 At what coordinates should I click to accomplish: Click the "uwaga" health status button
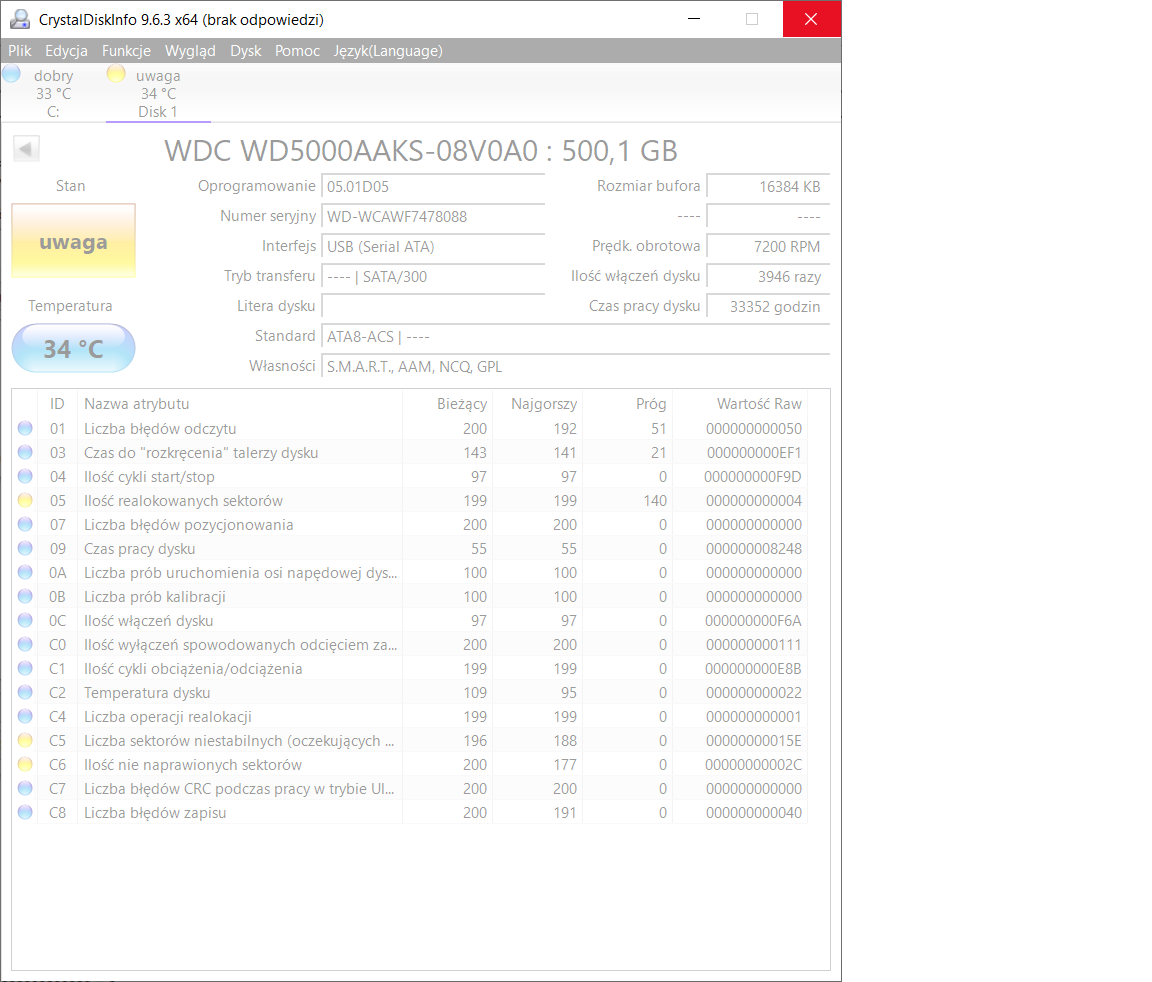(73, 240)
